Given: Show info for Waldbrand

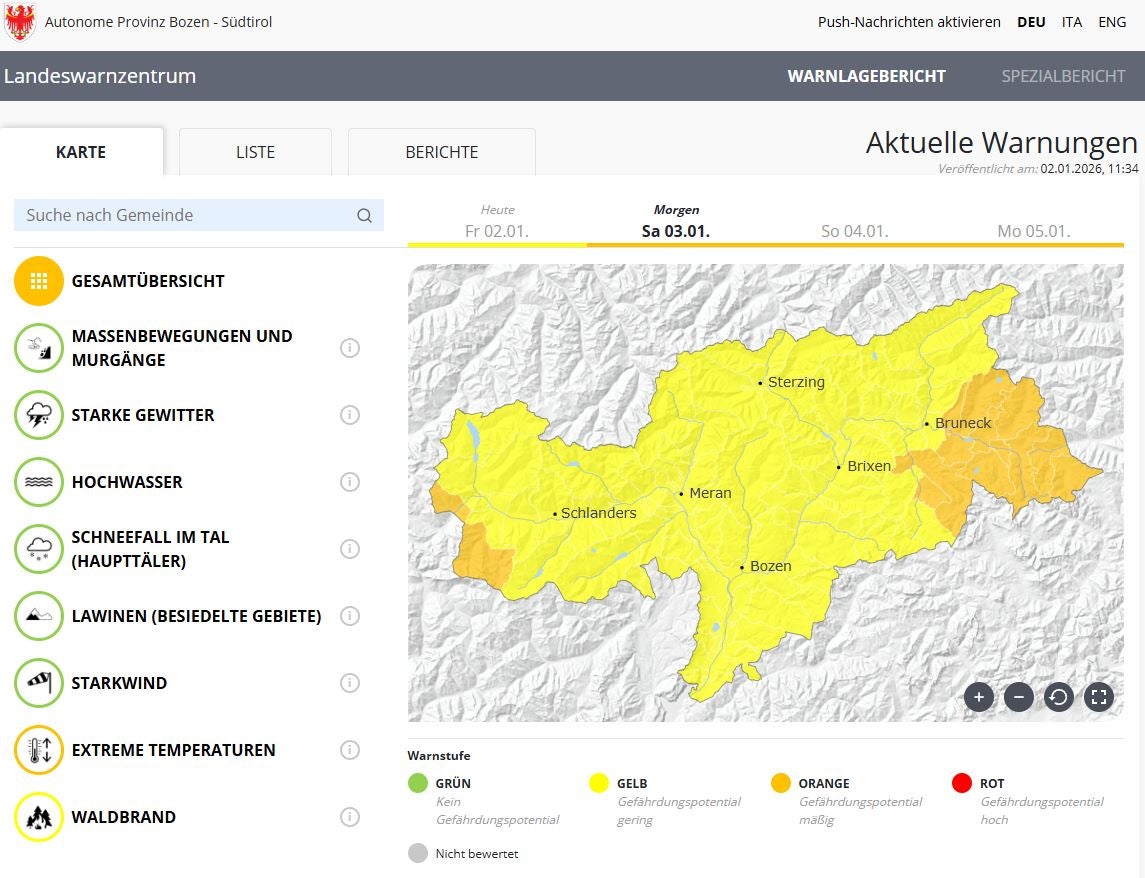Looking at the screenshot, I should 350,817.
